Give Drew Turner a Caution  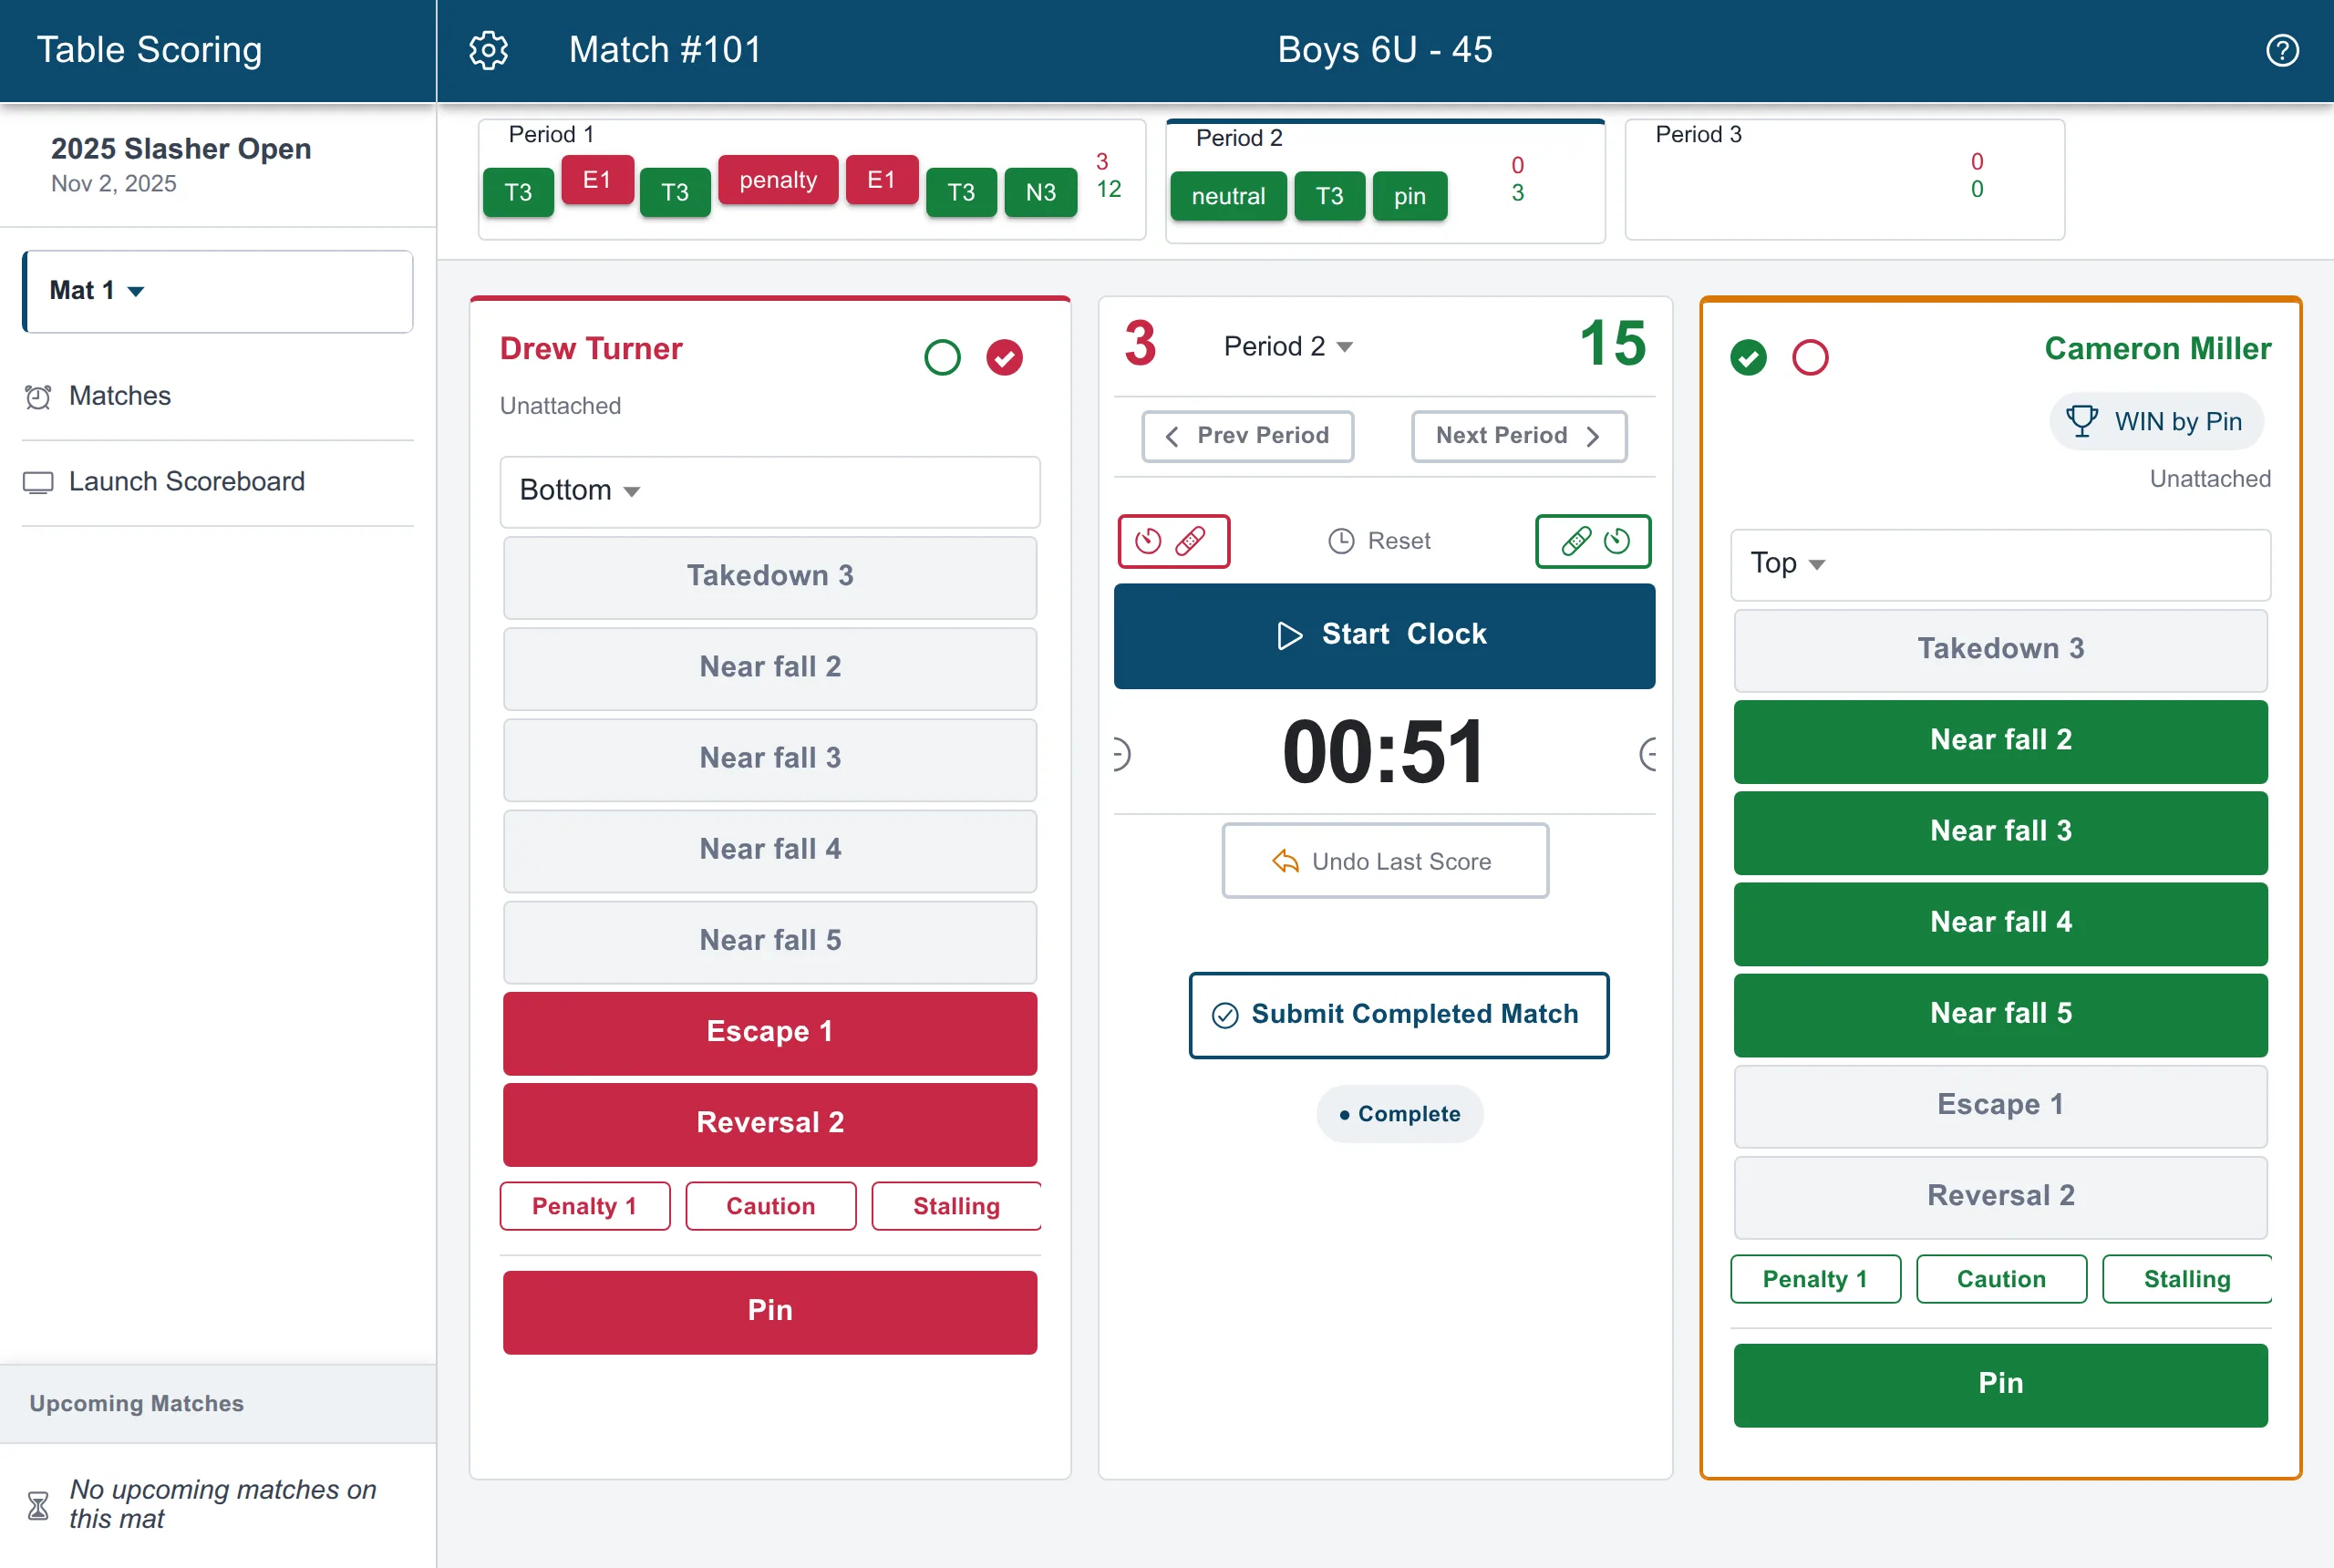pyautogui.click(x=770, y=1206)
